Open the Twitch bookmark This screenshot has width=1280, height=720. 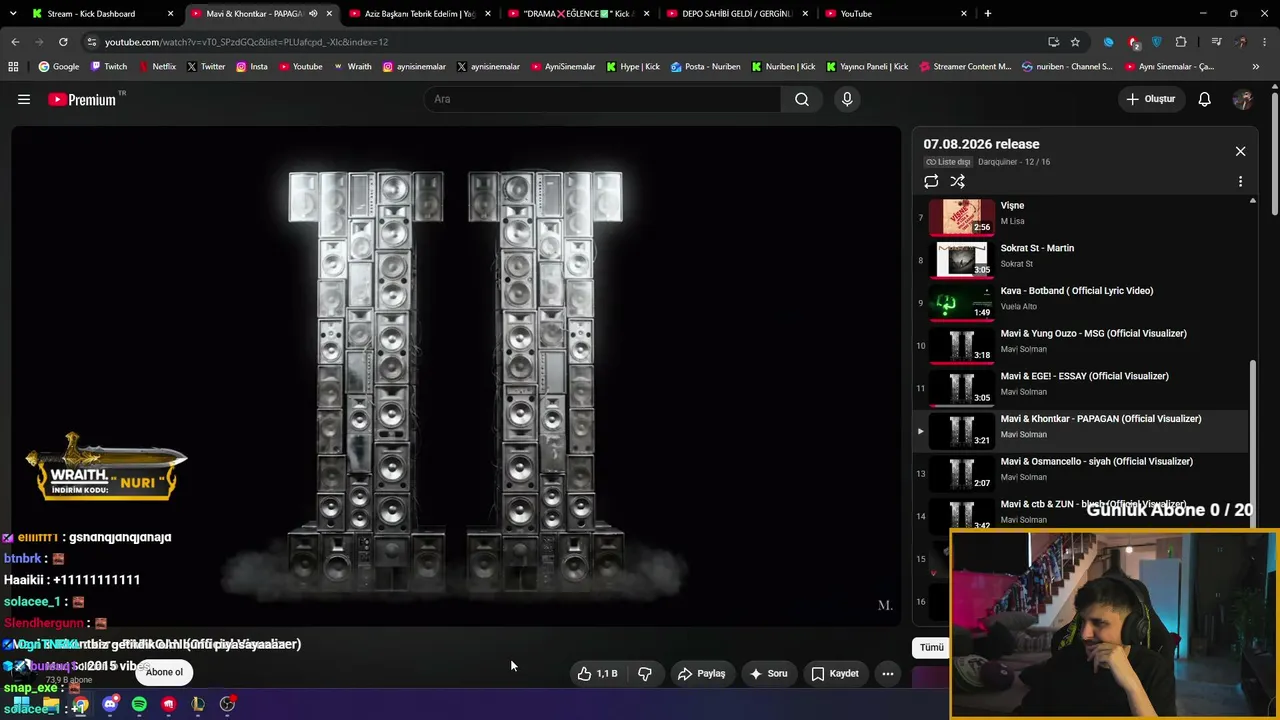(x=109, y=67)
